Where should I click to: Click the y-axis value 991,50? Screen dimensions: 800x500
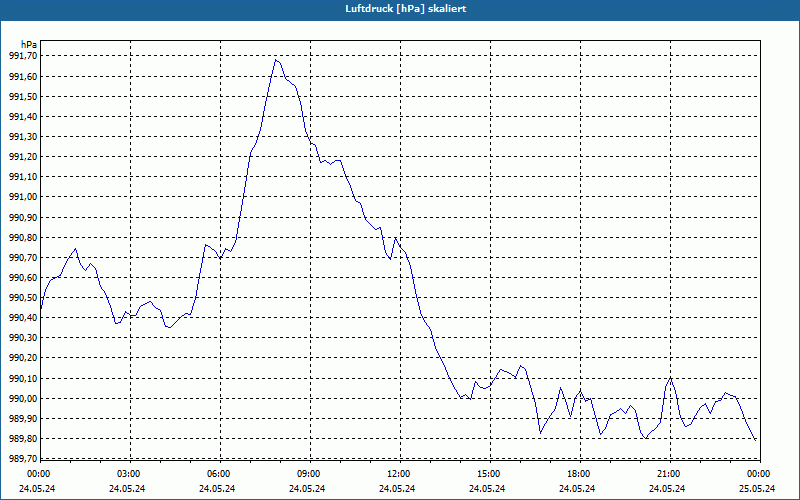click(x=23, y=96)
